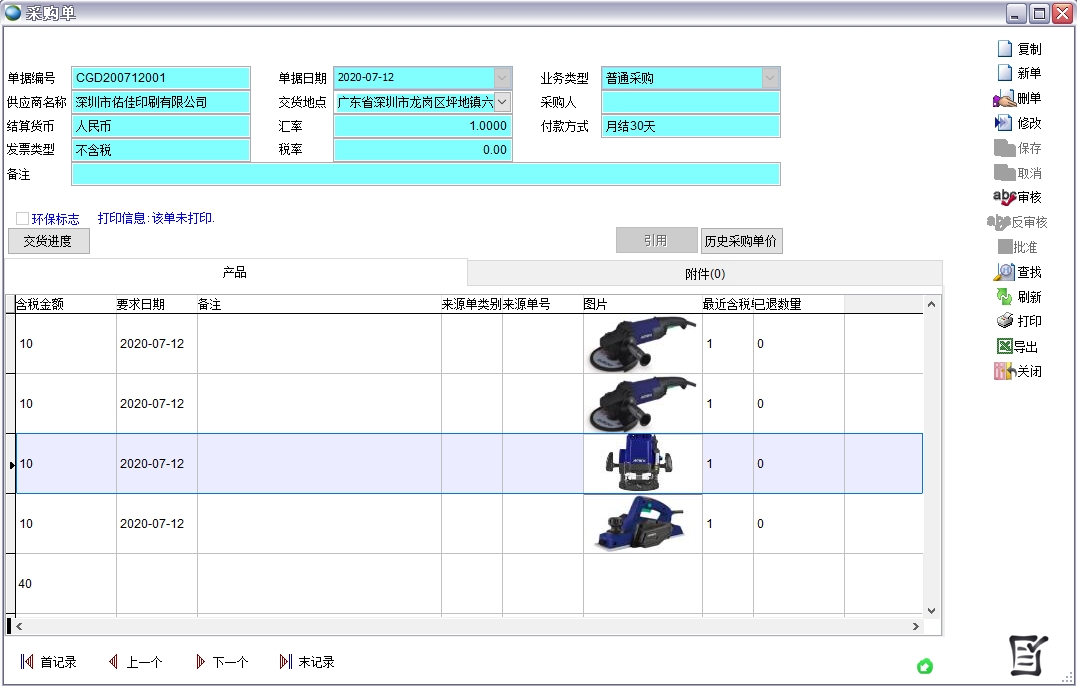Select the 产品 products tab
The width and height of the screenshot is (1077, 686).
[237, 272]
